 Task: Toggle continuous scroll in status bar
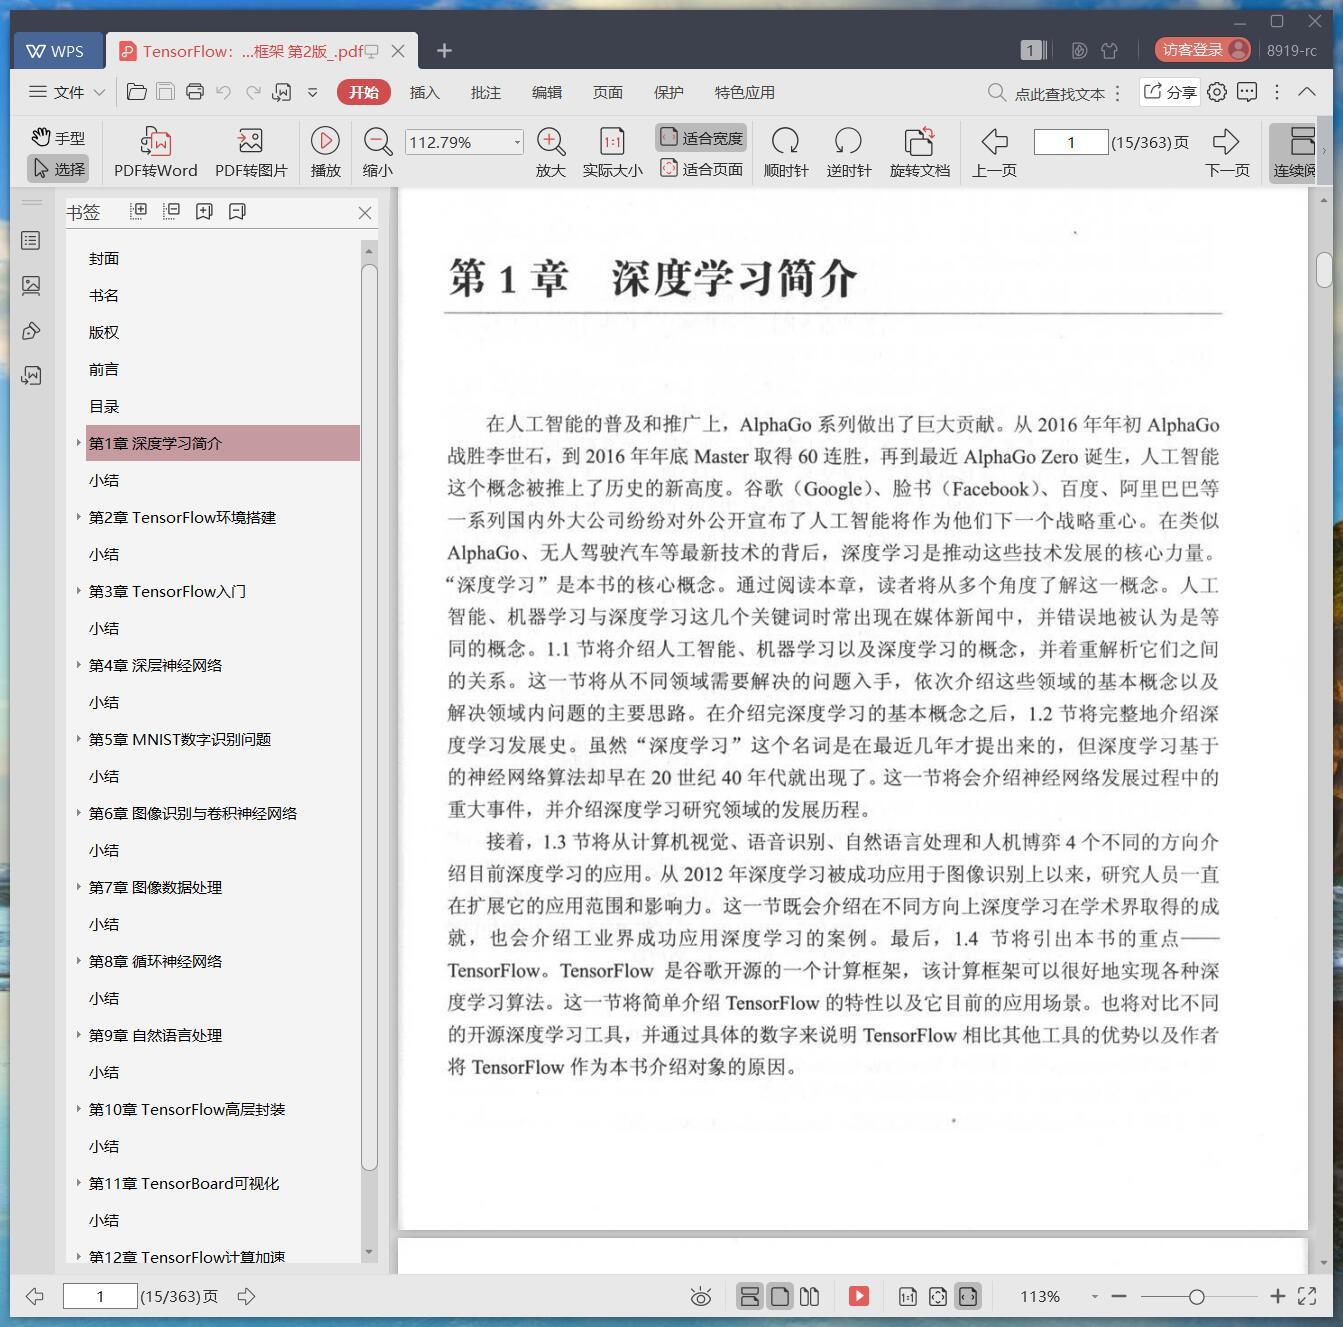click(749, 1296)
